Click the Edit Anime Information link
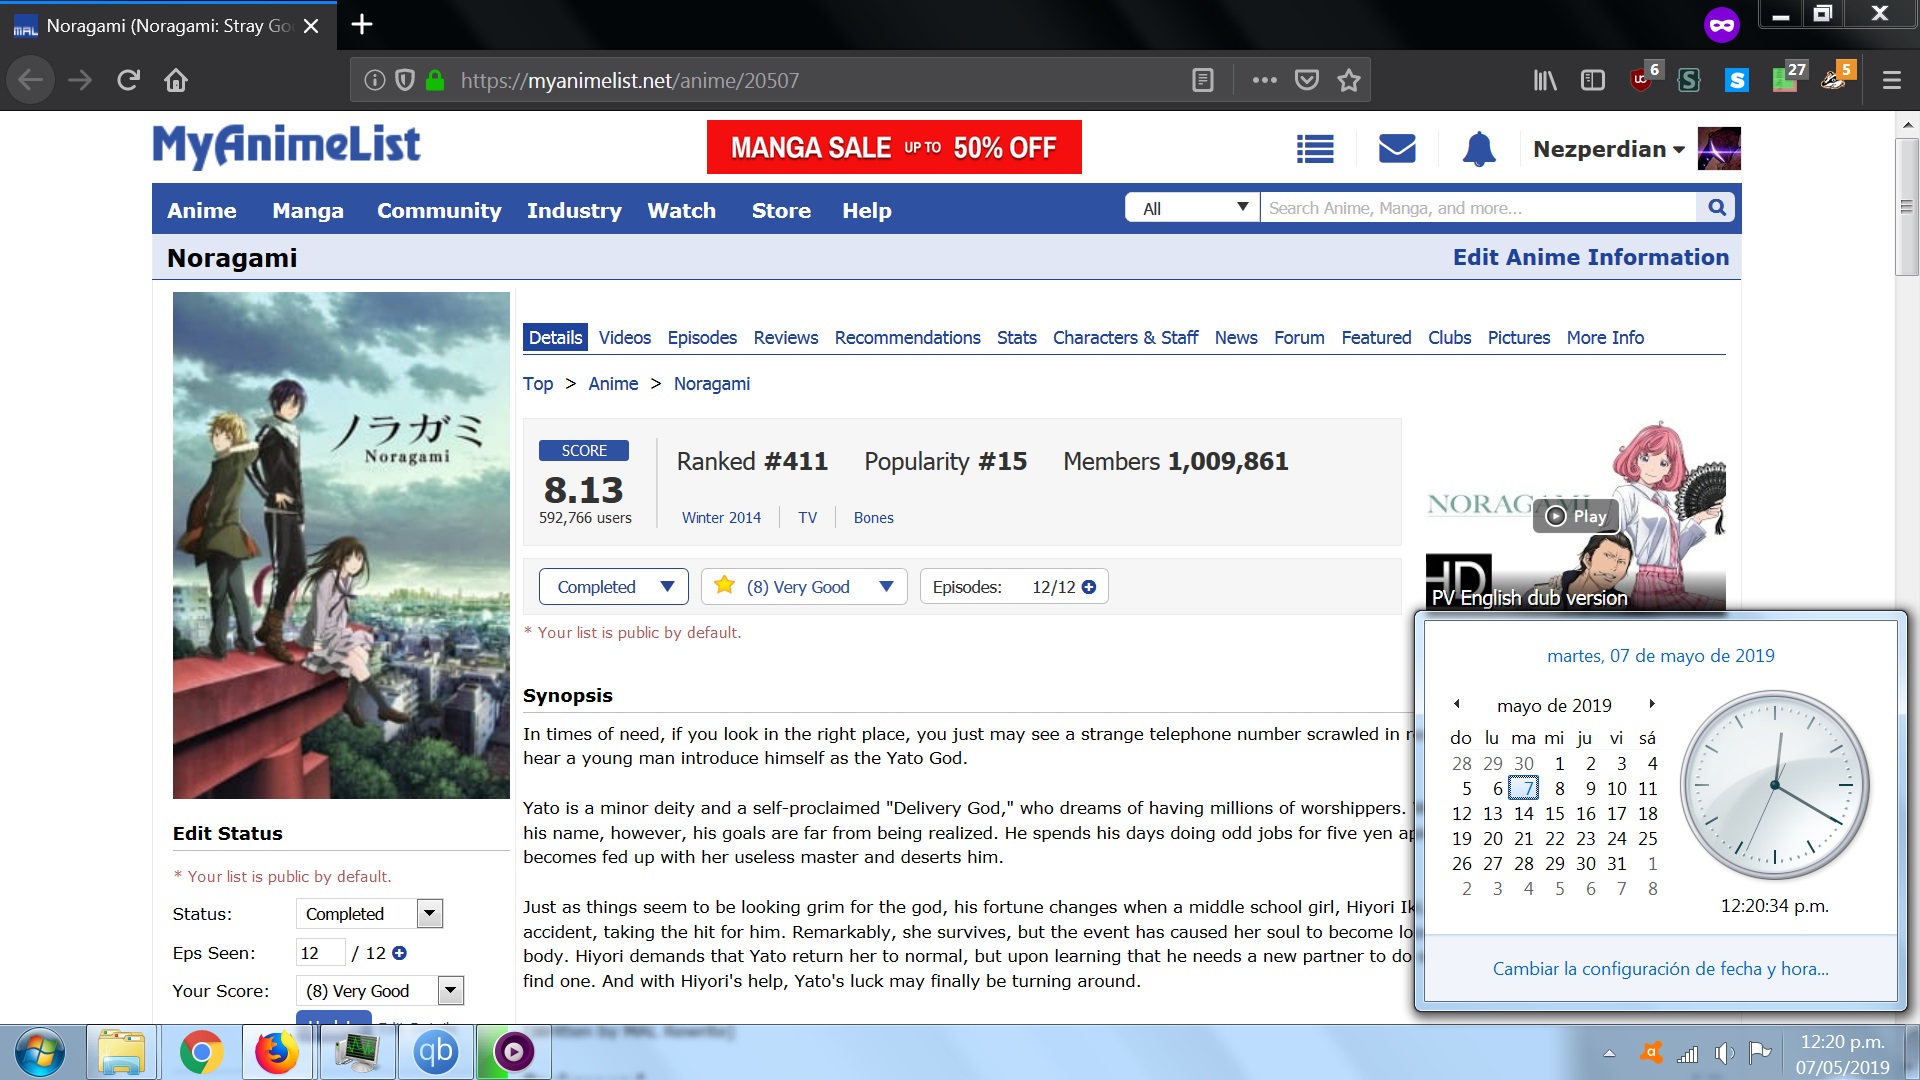This screenshot has width=1920, height=1080. click(1591, 257)
